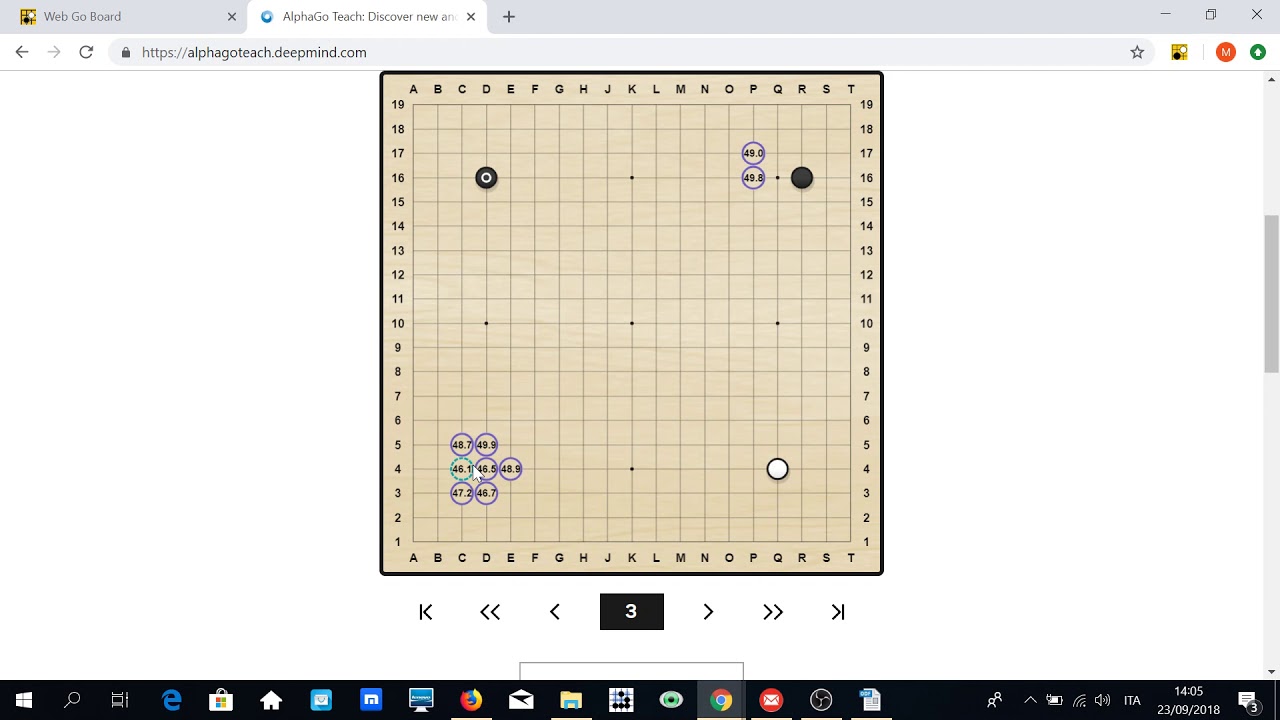Click the black stone at R16
Viewport: 1280px width, 720px height.
802,178
